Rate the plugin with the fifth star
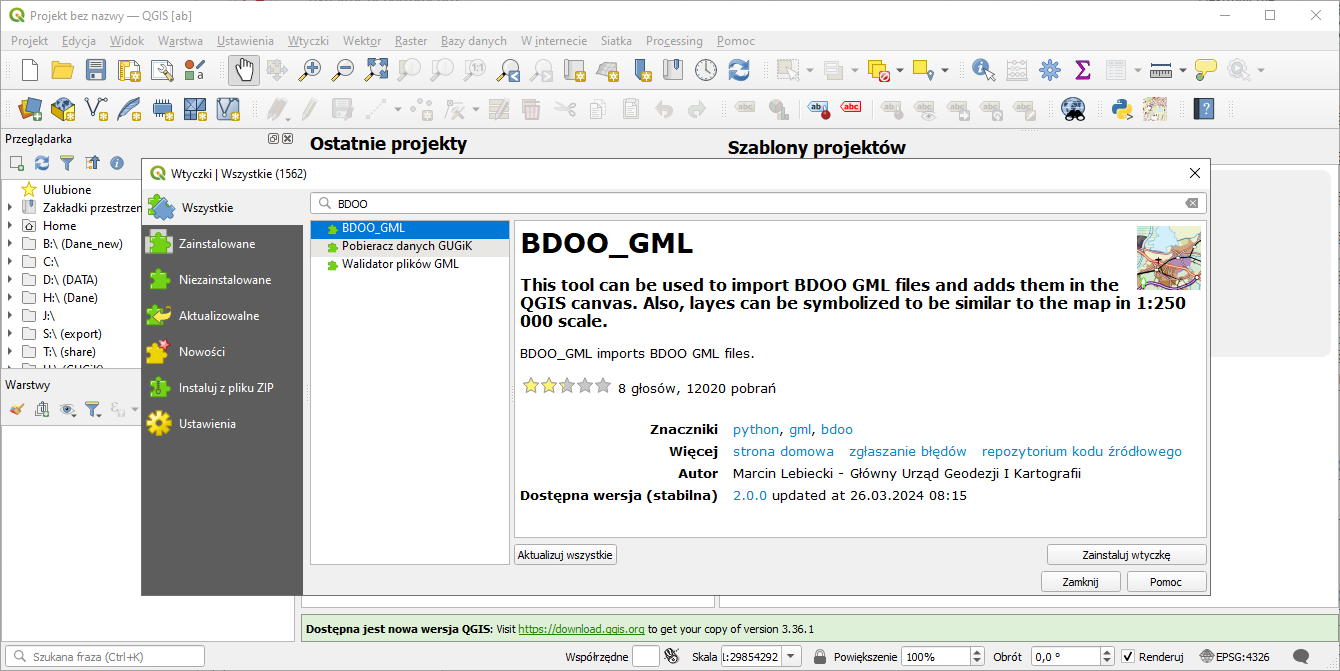Viewport: 1340px width, 671px height. click(x=602, y=386)
